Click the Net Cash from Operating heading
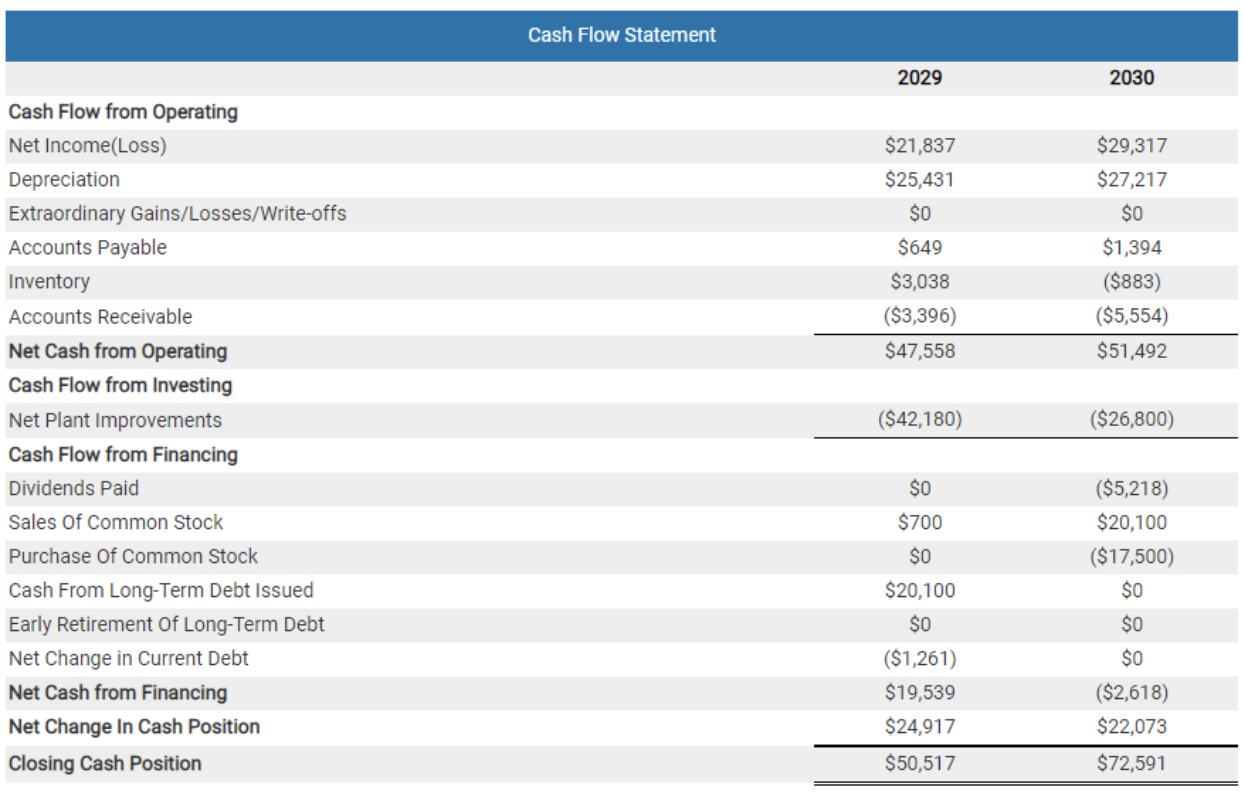Viewport: 1244px width, 806px height. tap(116, 351)
